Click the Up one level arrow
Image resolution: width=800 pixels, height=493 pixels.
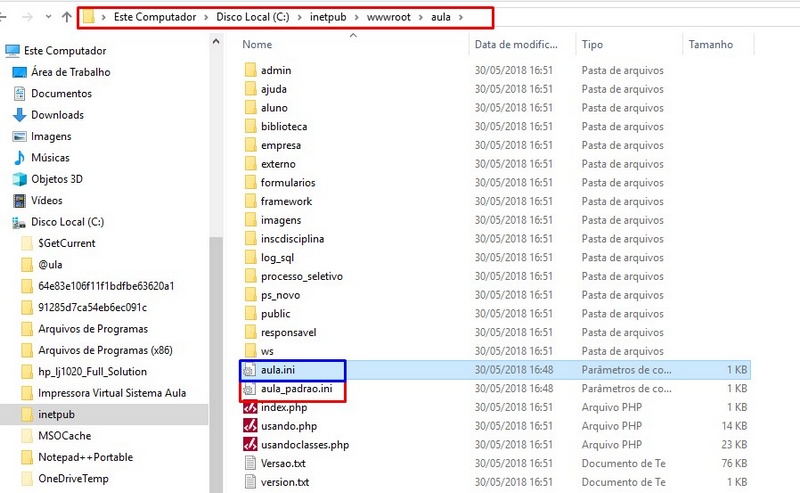66,17
